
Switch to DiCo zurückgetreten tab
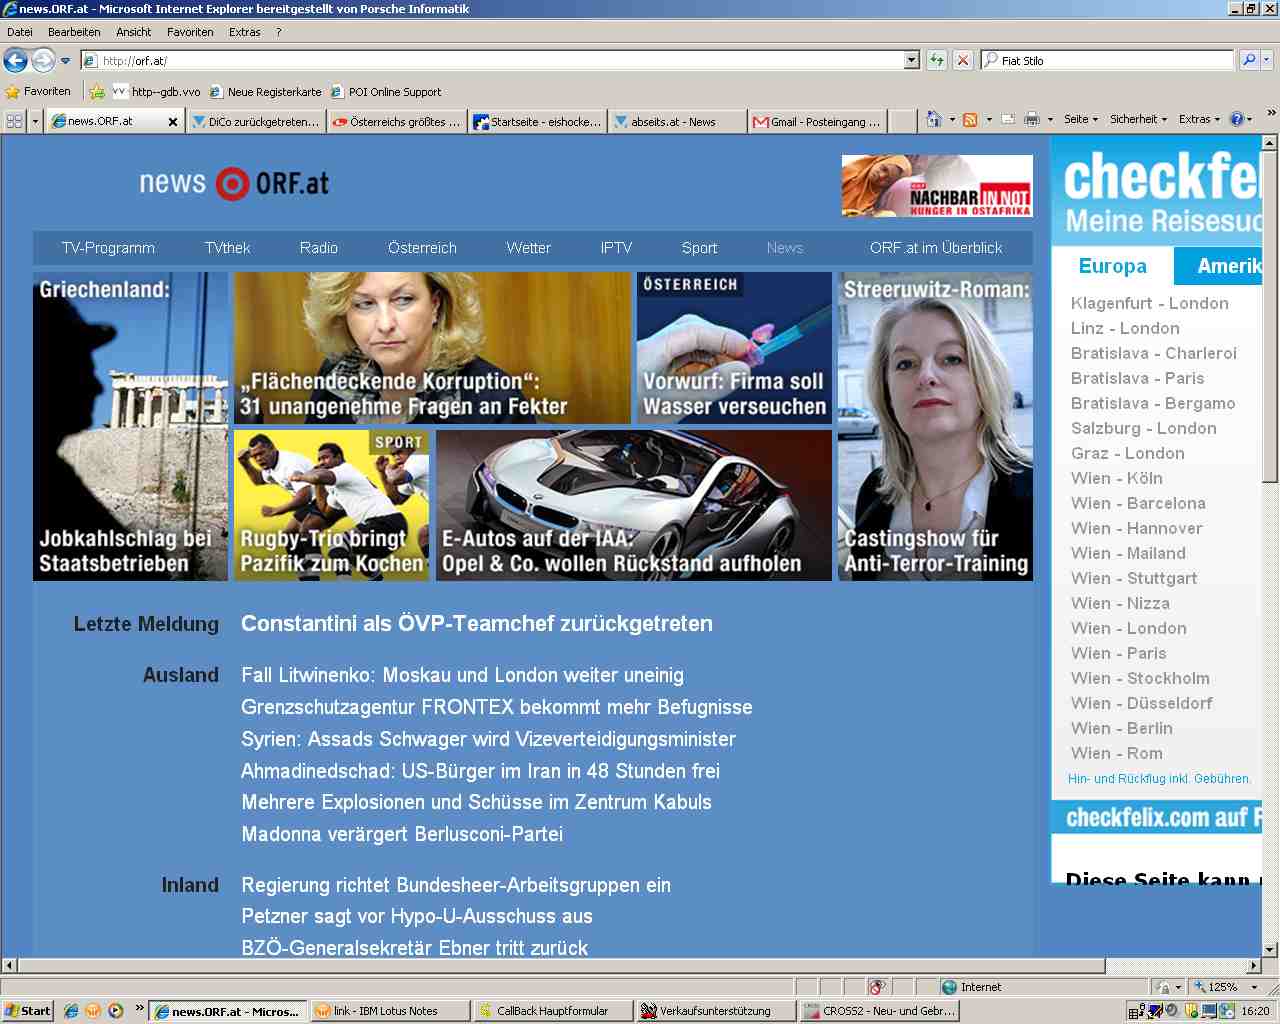pyautogui.click(x=256, y=122)
